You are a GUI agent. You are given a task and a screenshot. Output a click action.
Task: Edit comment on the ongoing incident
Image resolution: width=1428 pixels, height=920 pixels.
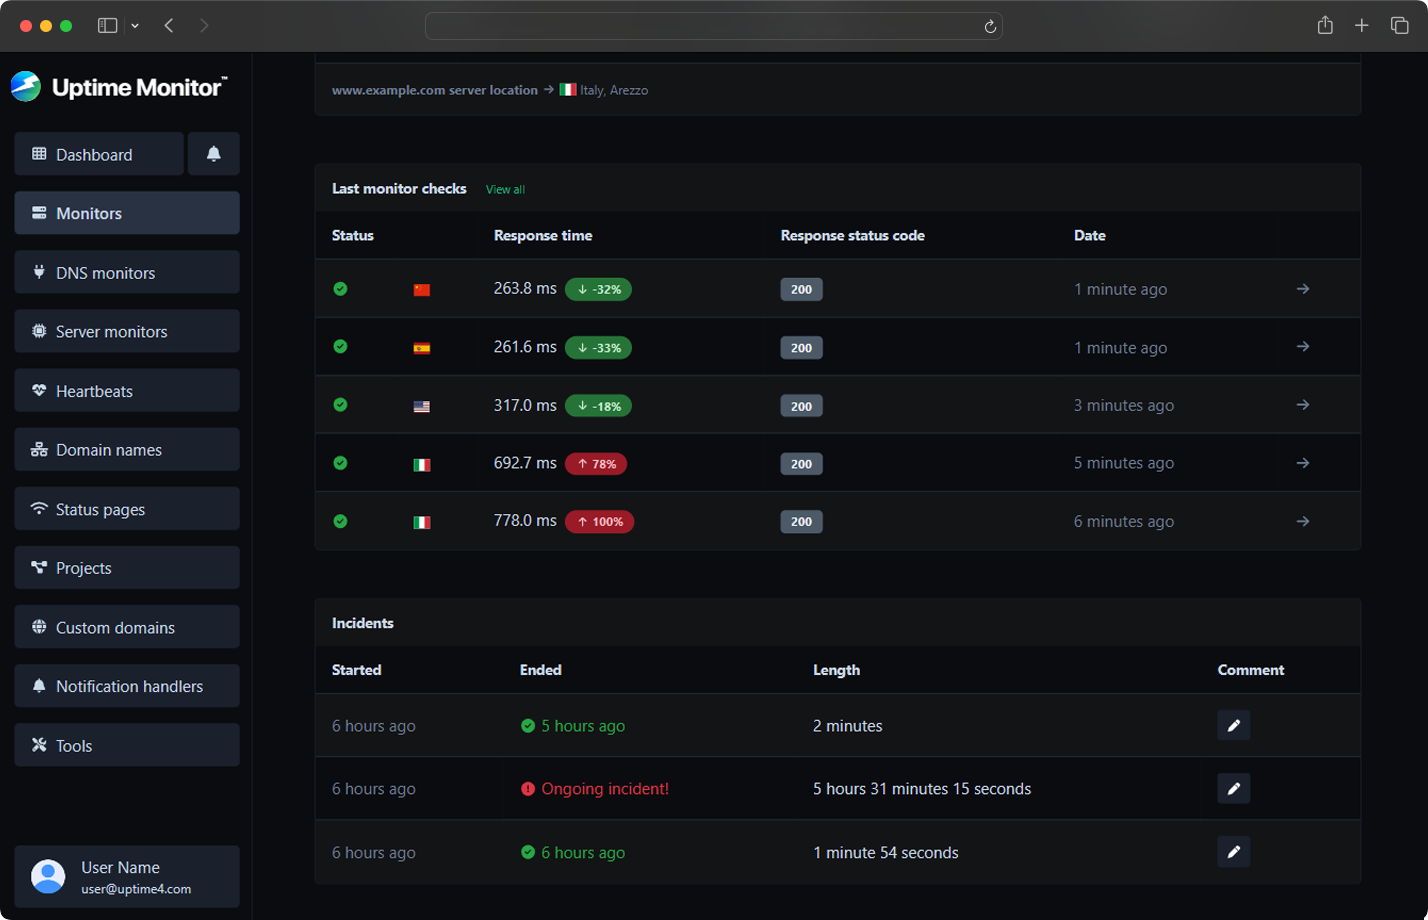point(1234,788)
